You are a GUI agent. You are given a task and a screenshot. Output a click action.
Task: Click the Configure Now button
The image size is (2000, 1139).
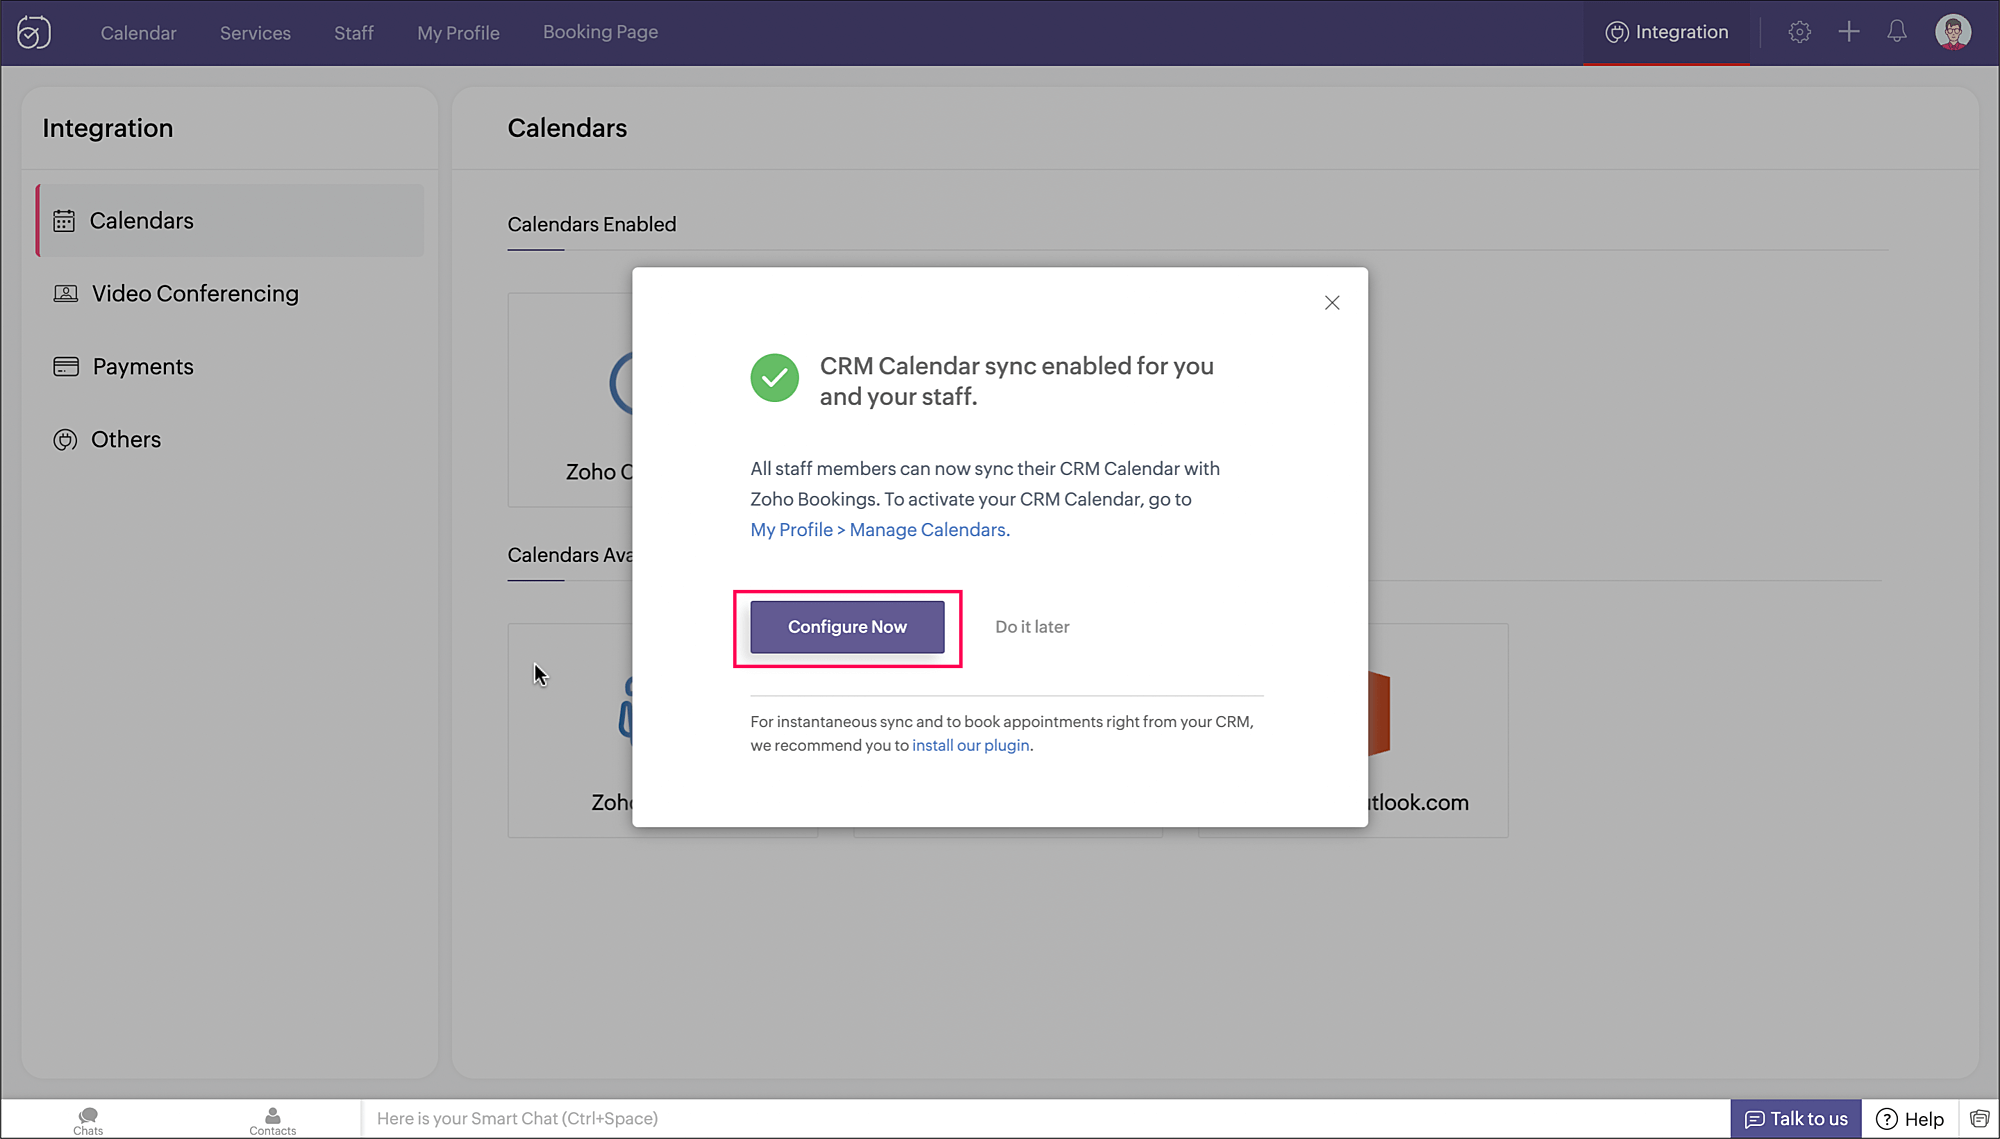(847, 627)
